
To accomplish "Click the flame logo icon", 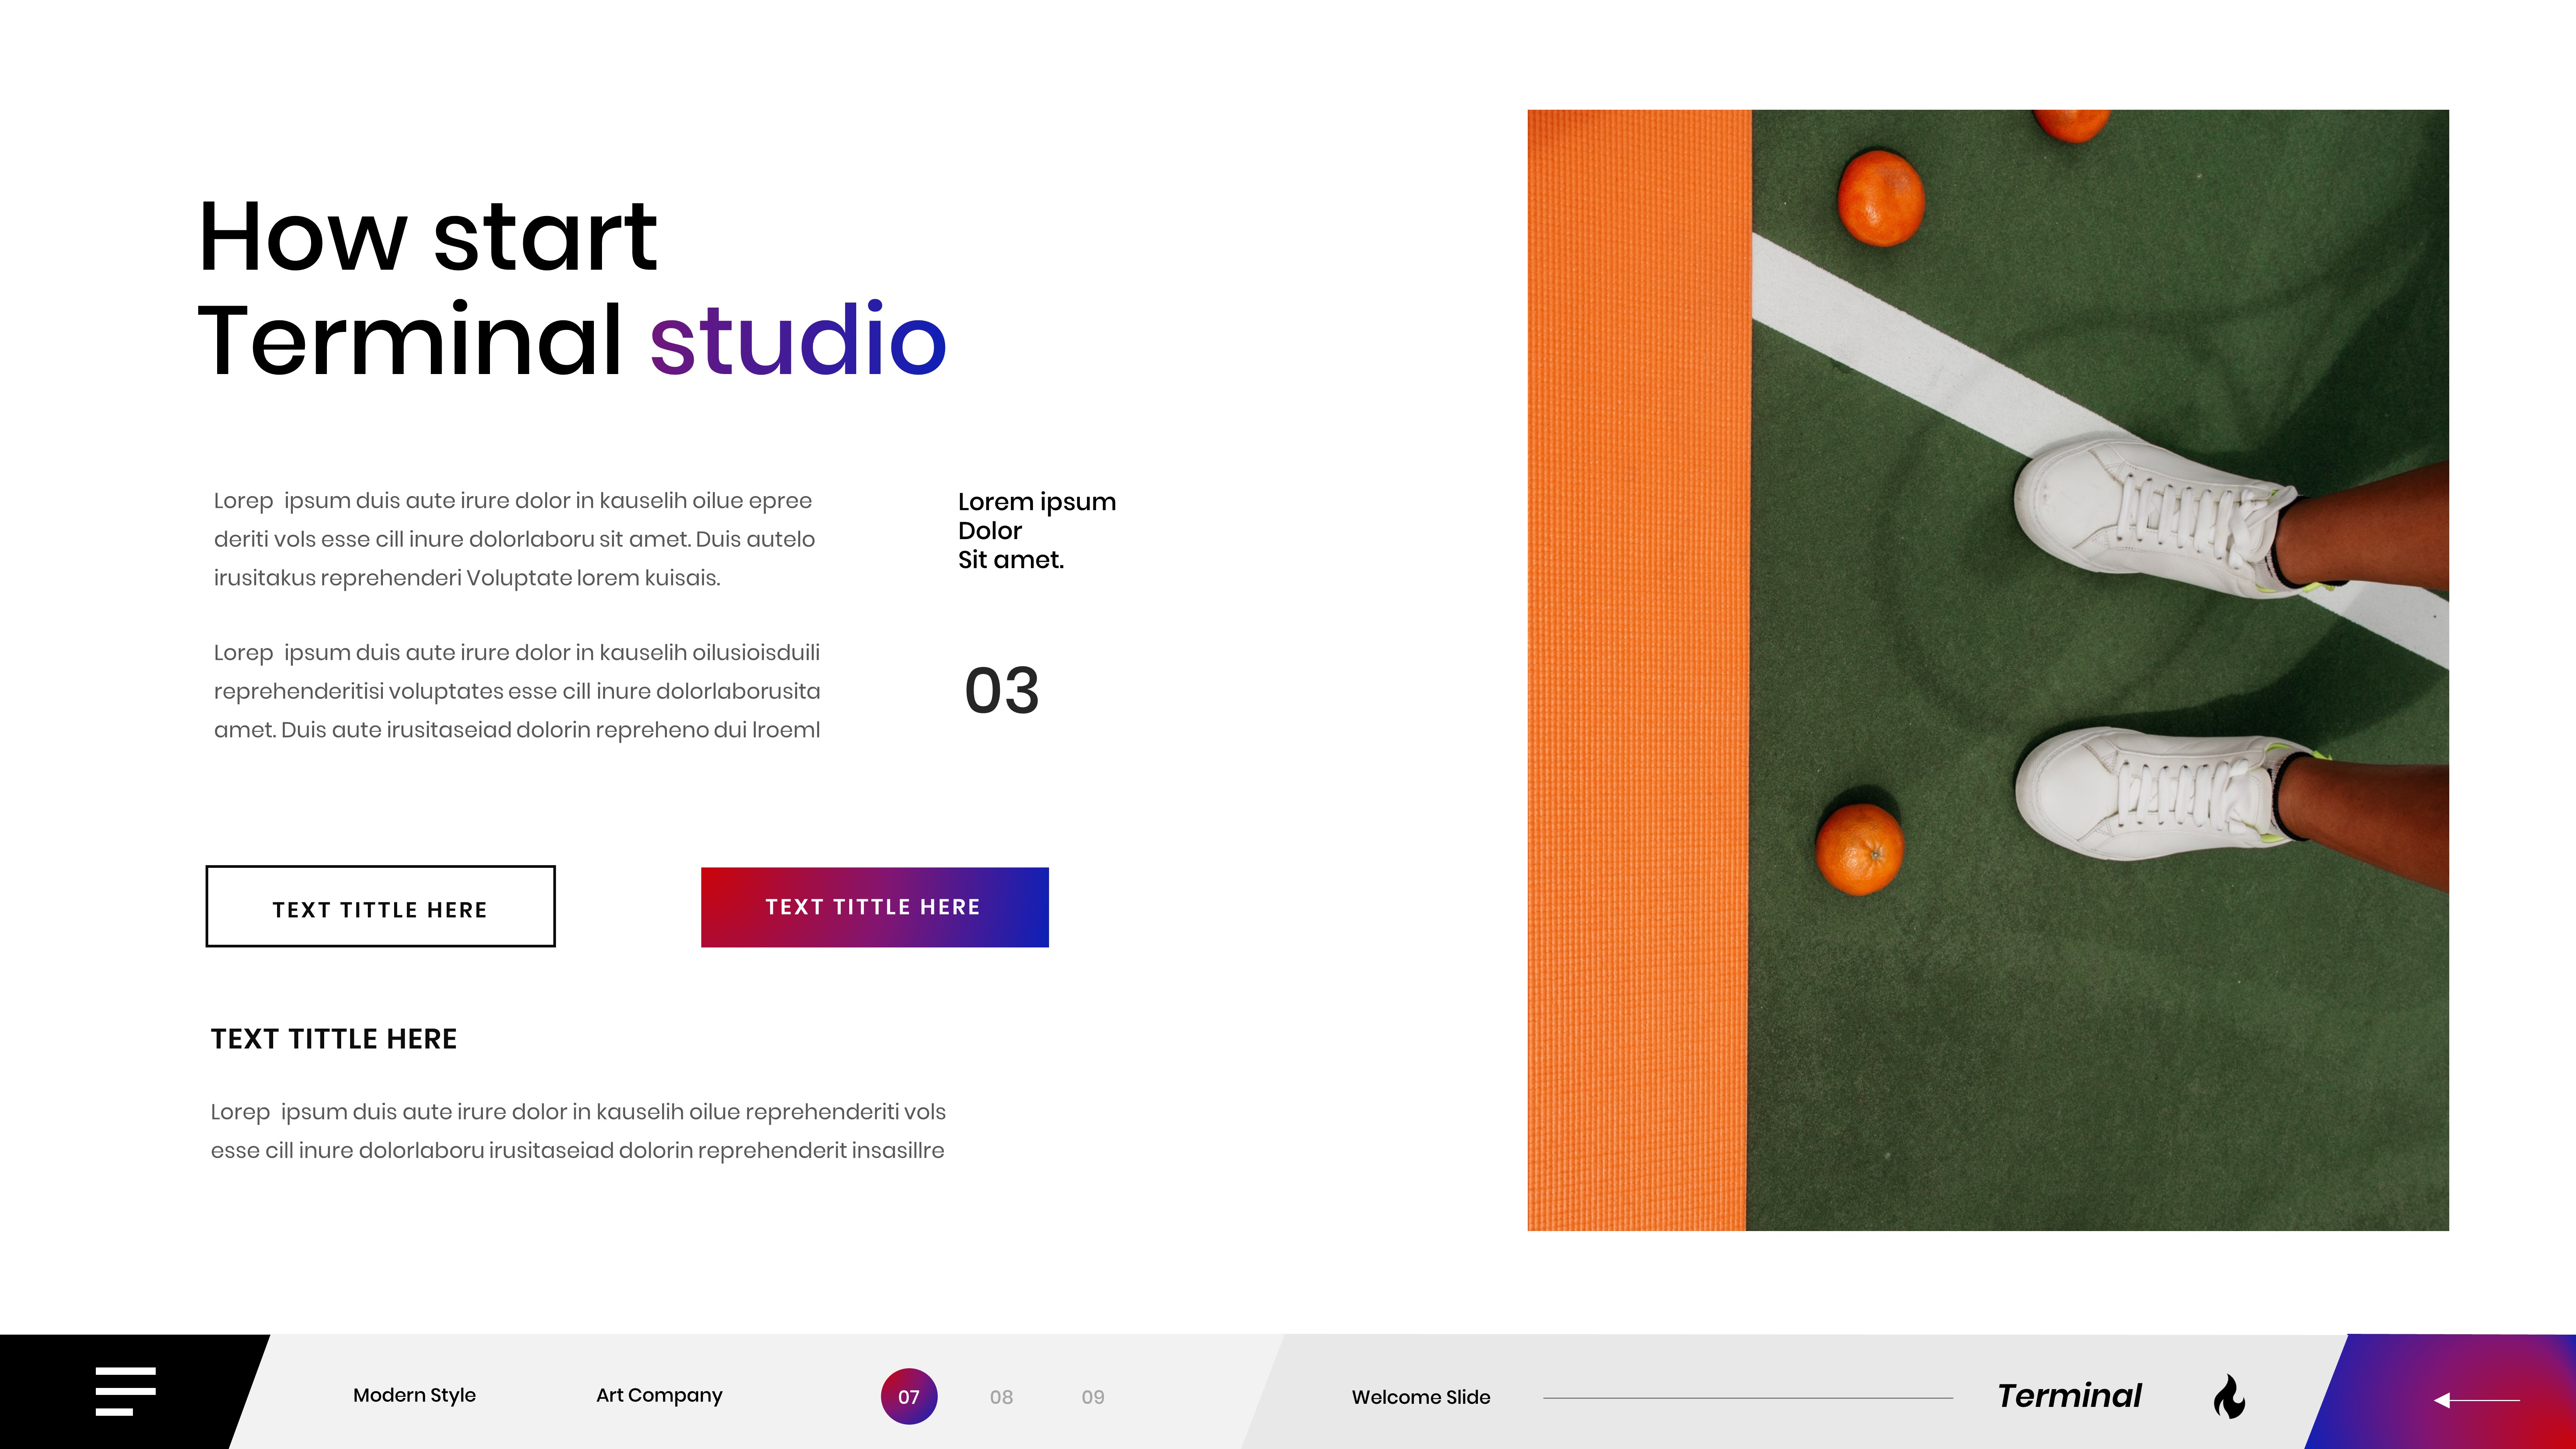I will 2229,1396.
